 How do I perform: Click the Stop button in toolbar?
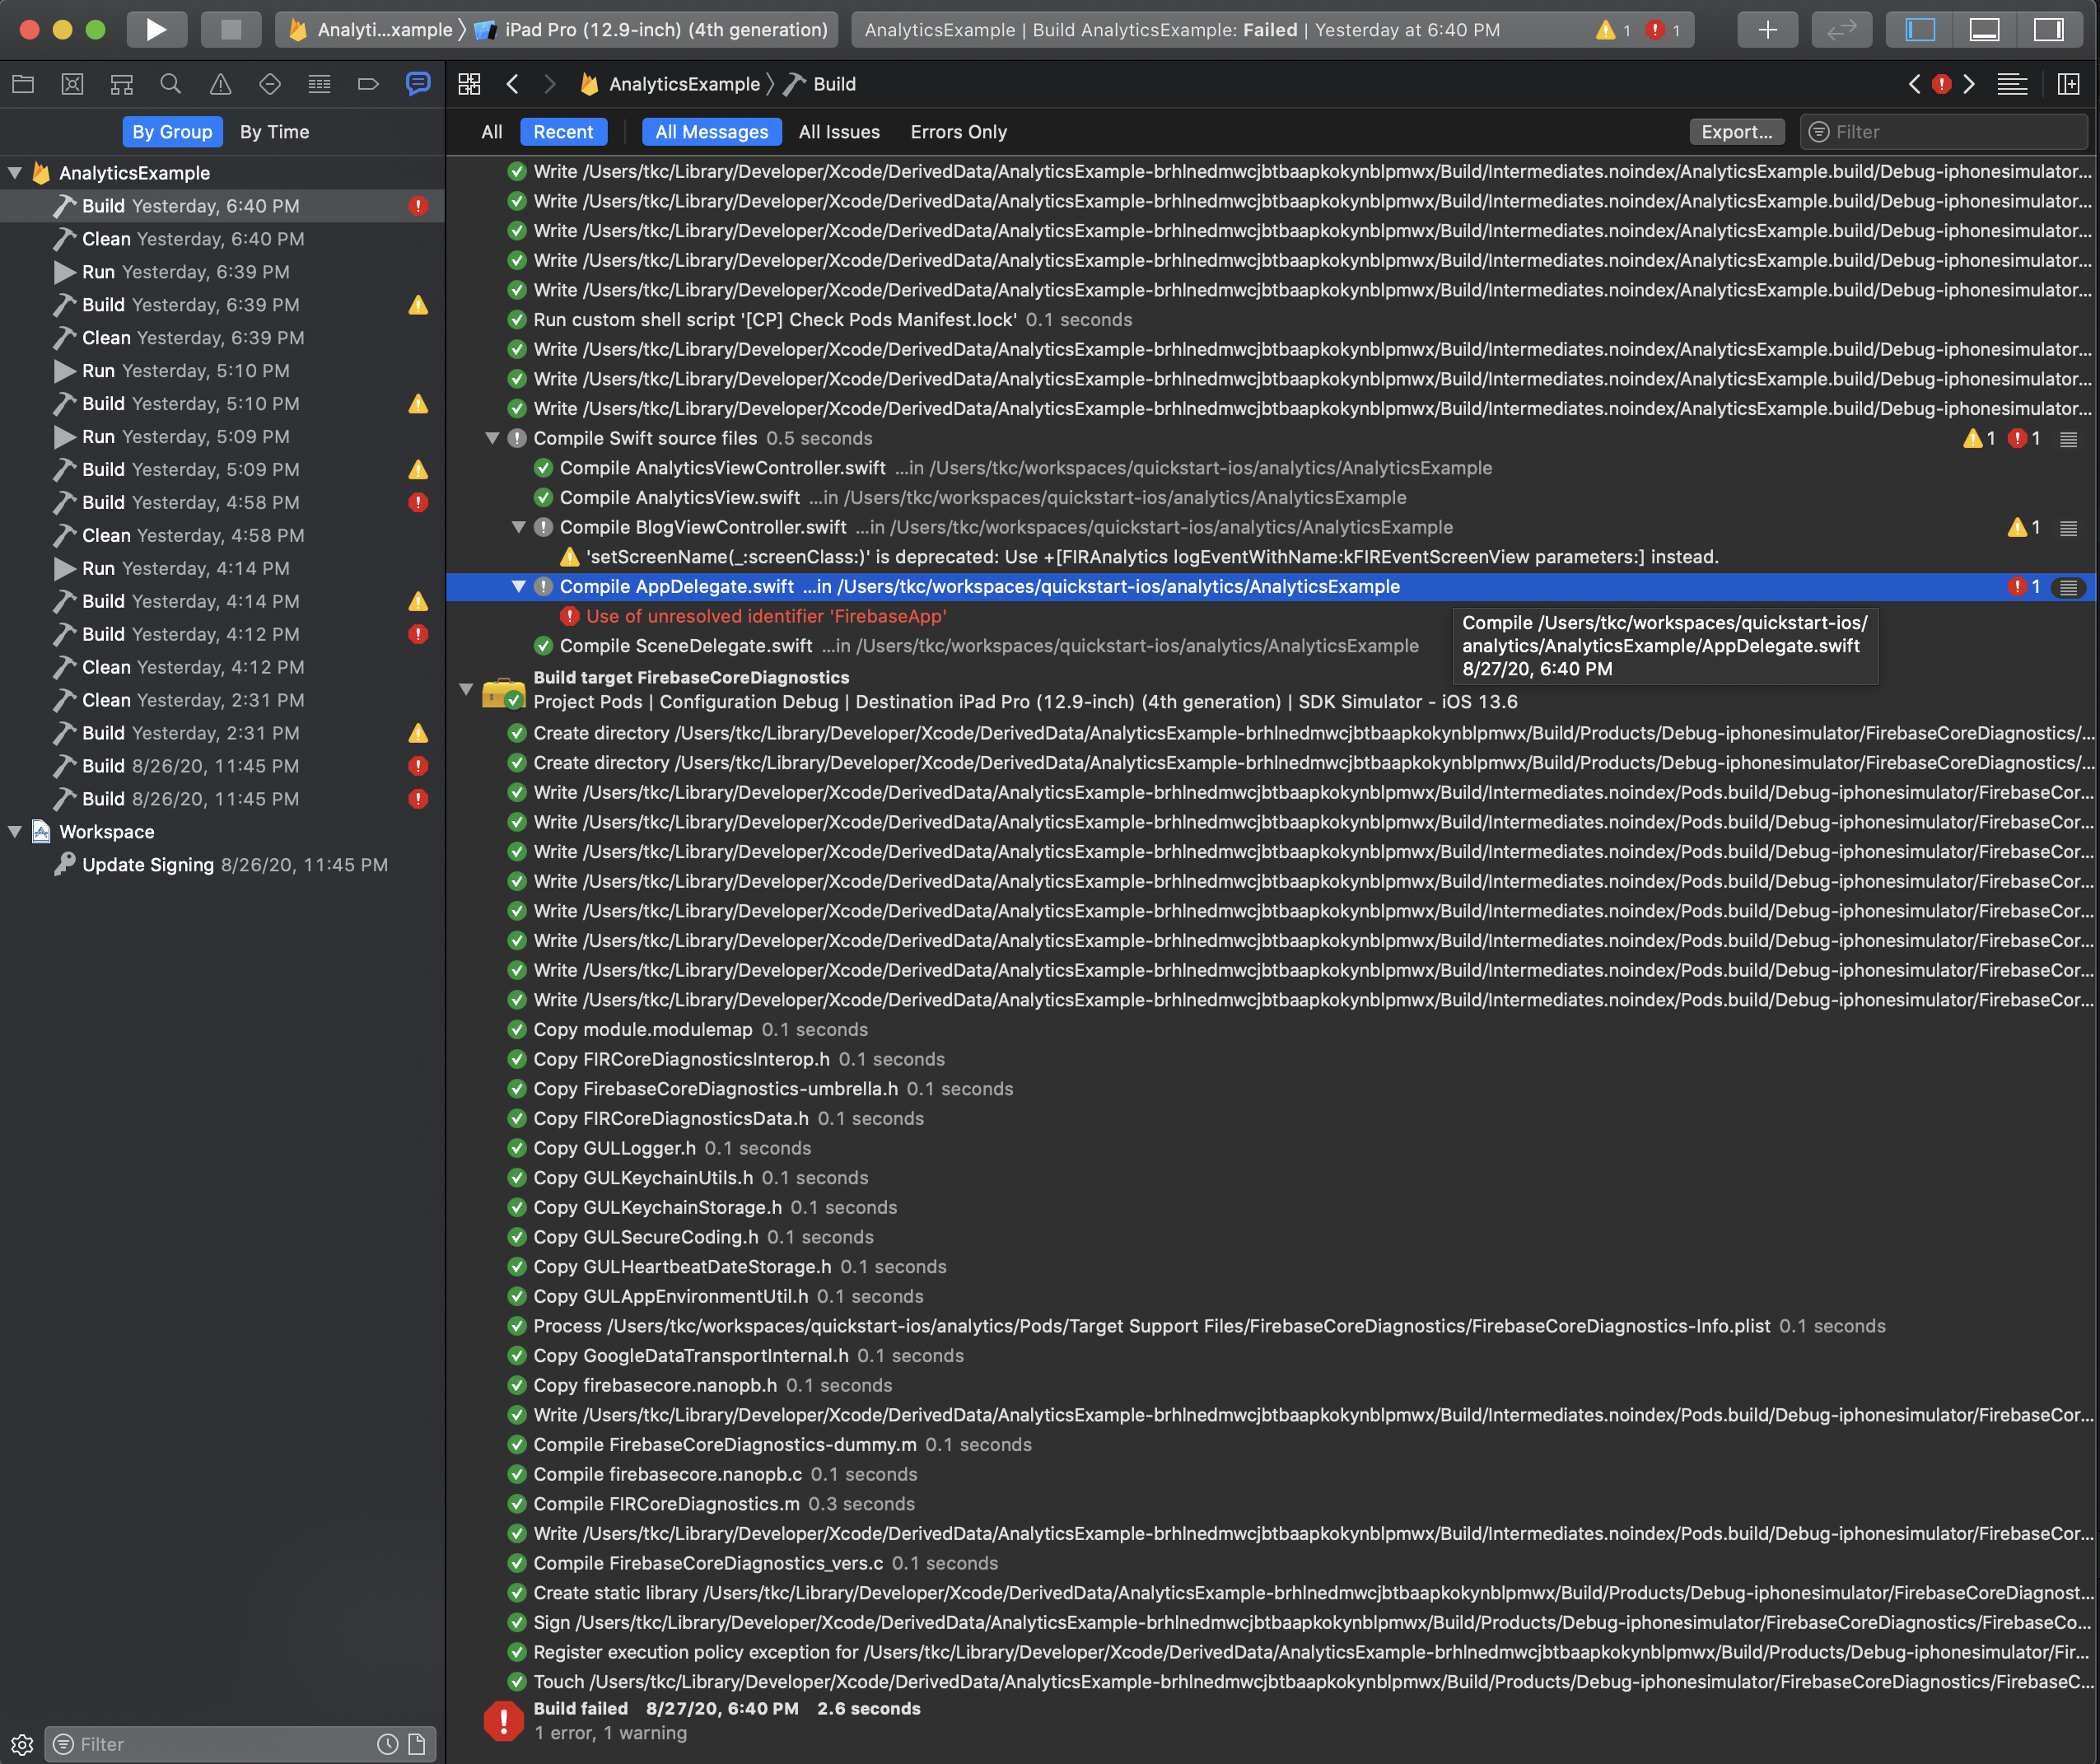pos(231,30)
